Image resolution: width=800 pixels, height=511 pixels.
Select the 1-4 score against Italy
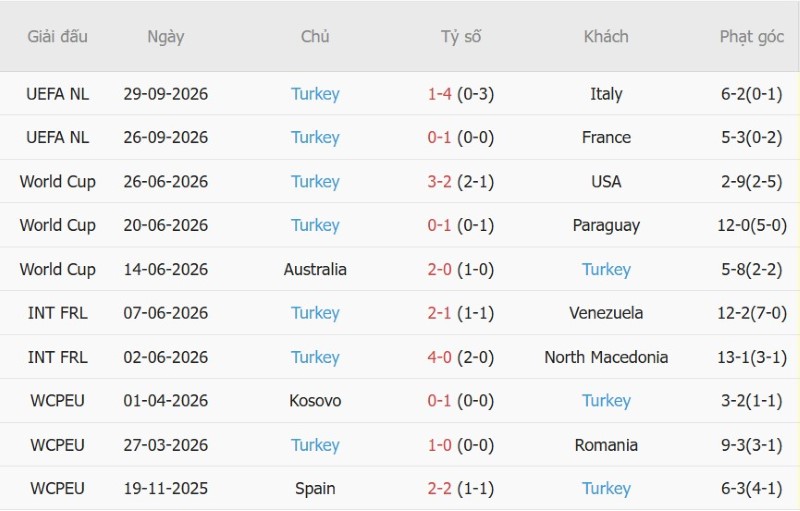pos(439,94)
